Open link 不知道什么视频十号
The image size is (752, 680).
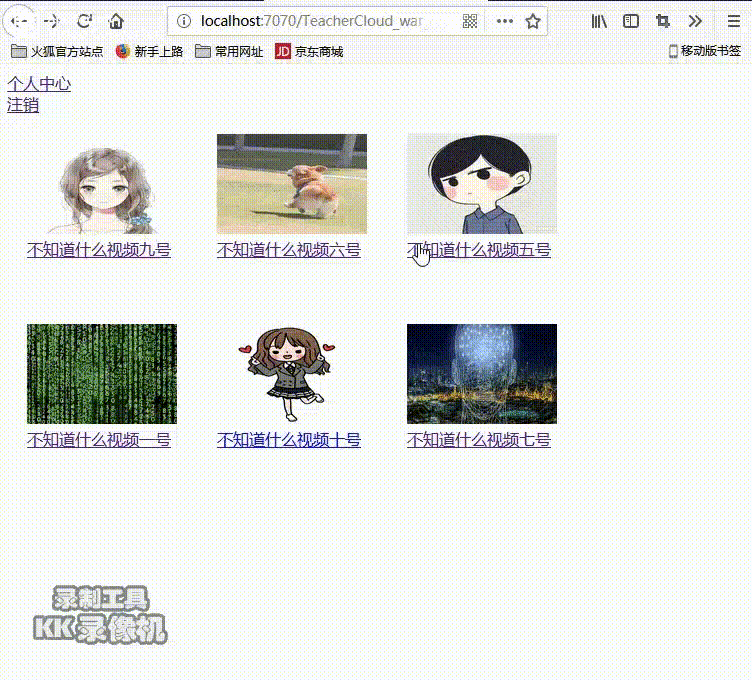click(289, 440)
